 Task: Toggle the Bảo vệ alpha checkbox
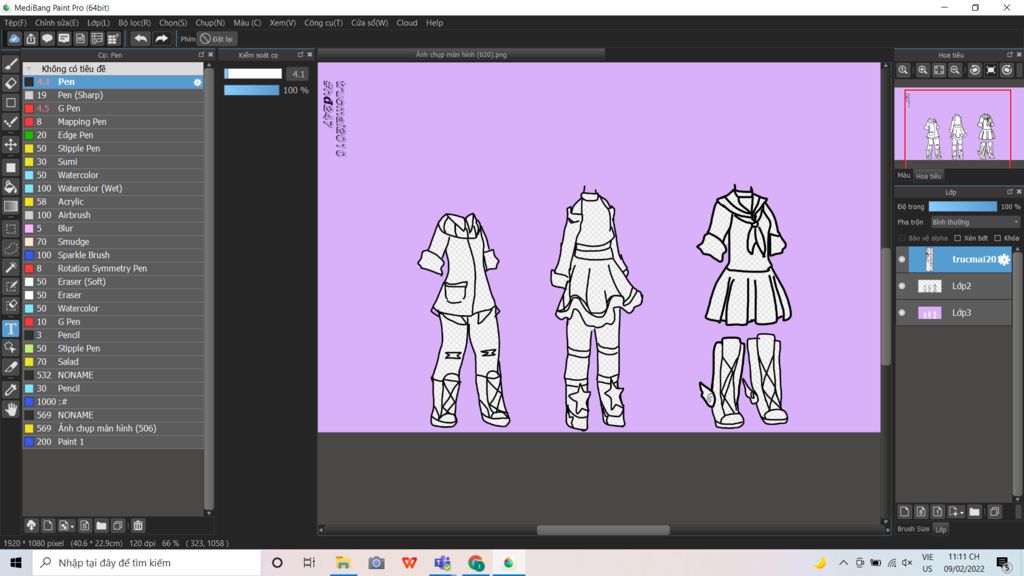tap(903, 238)
